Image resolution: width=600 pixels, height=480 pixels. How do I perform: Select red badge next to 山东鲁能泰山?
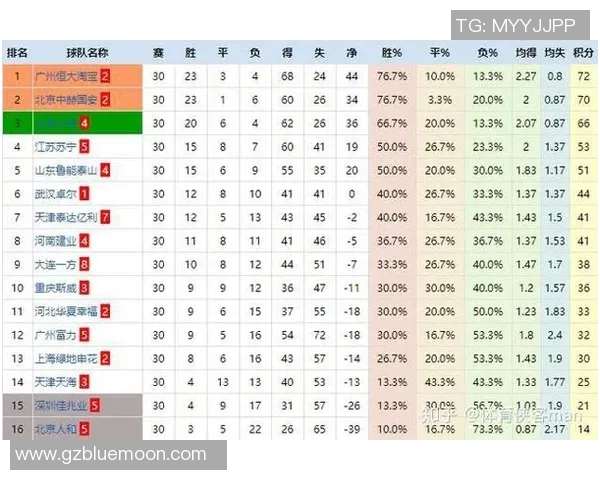click(105, 170)
